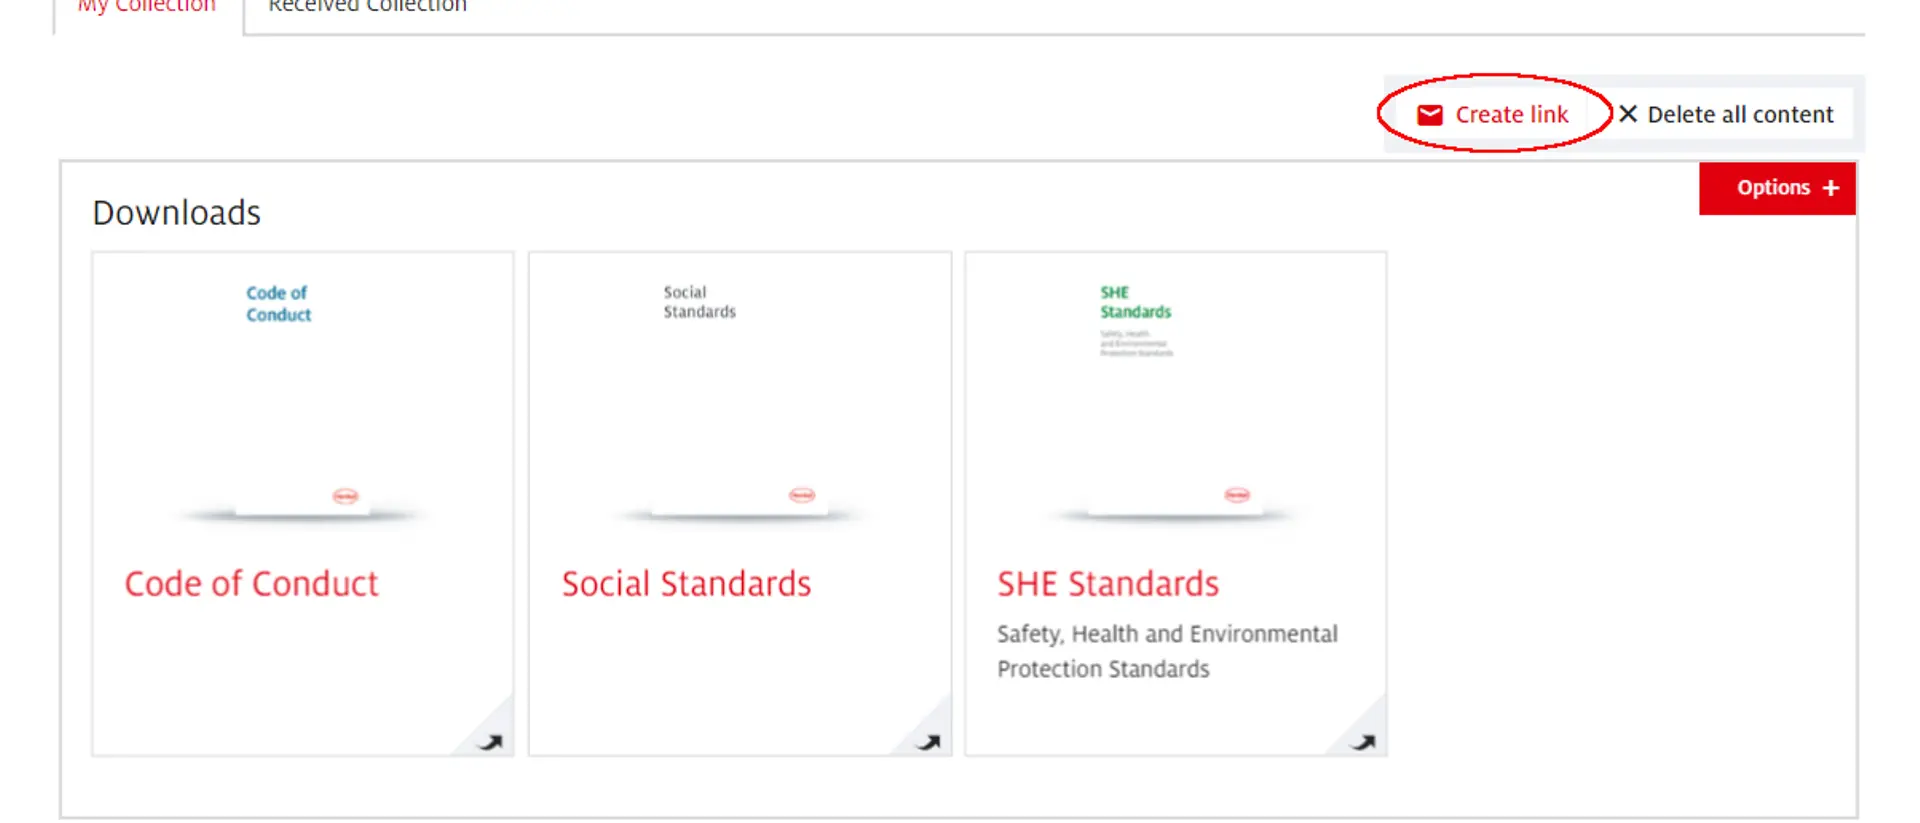Viewport: 1920px width, 823px height.
Task: Open the Code of Conduct title link
Action: pyautogui.click(x=251, y=583)
